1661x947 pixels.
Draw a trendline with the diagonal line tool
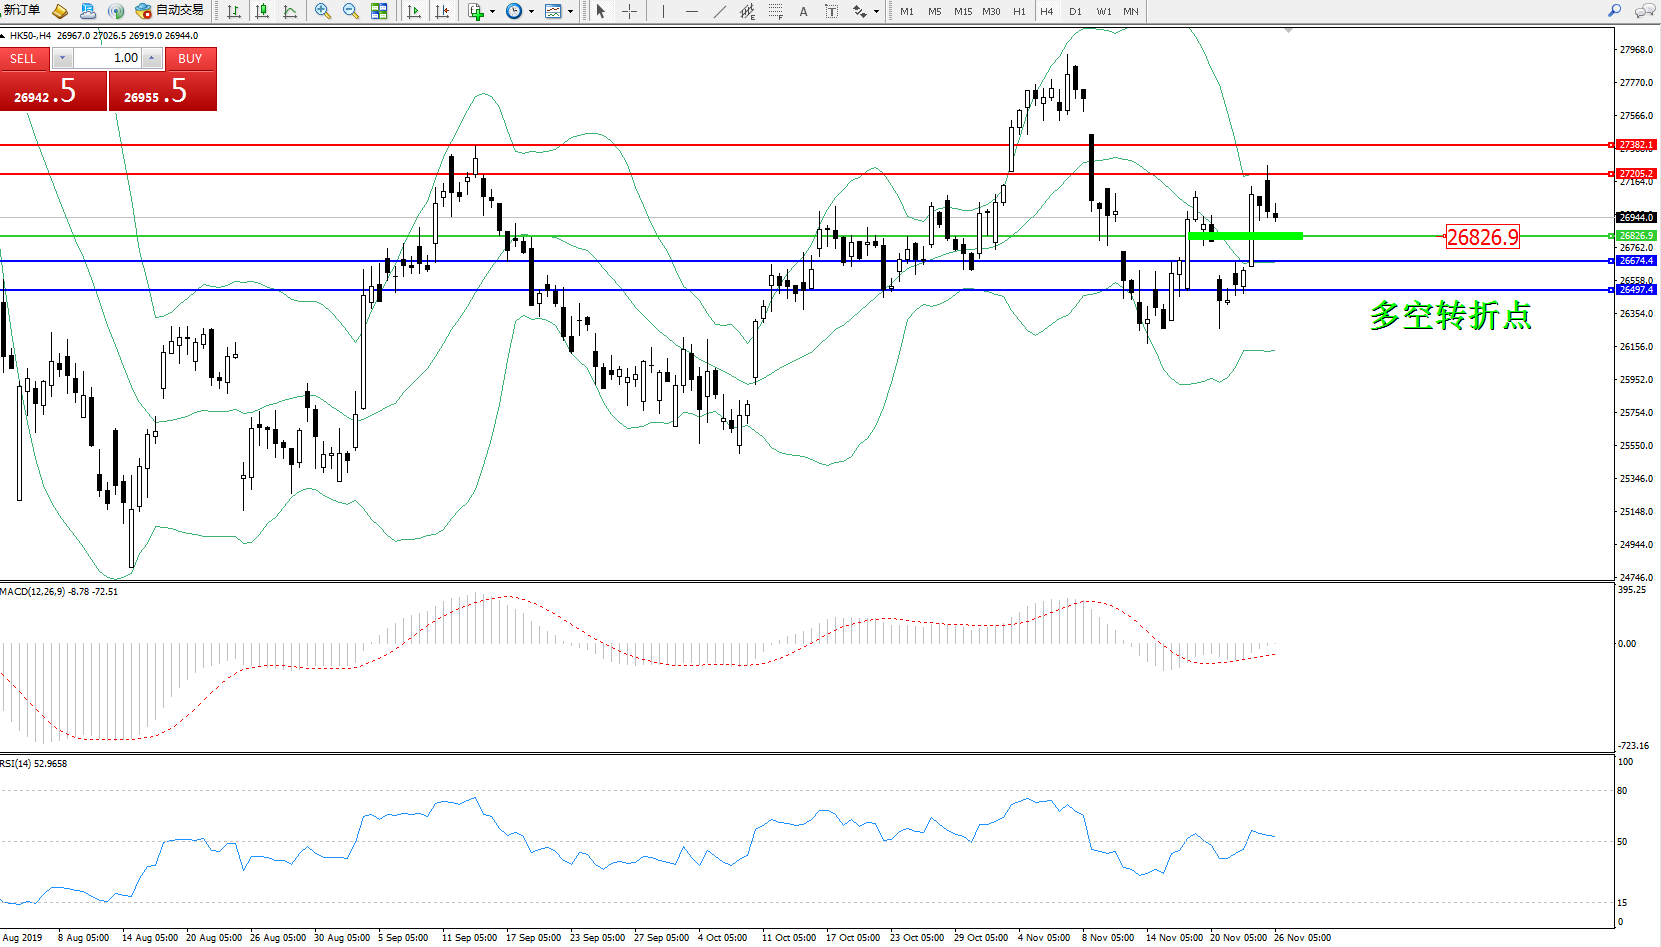point(720,11)
